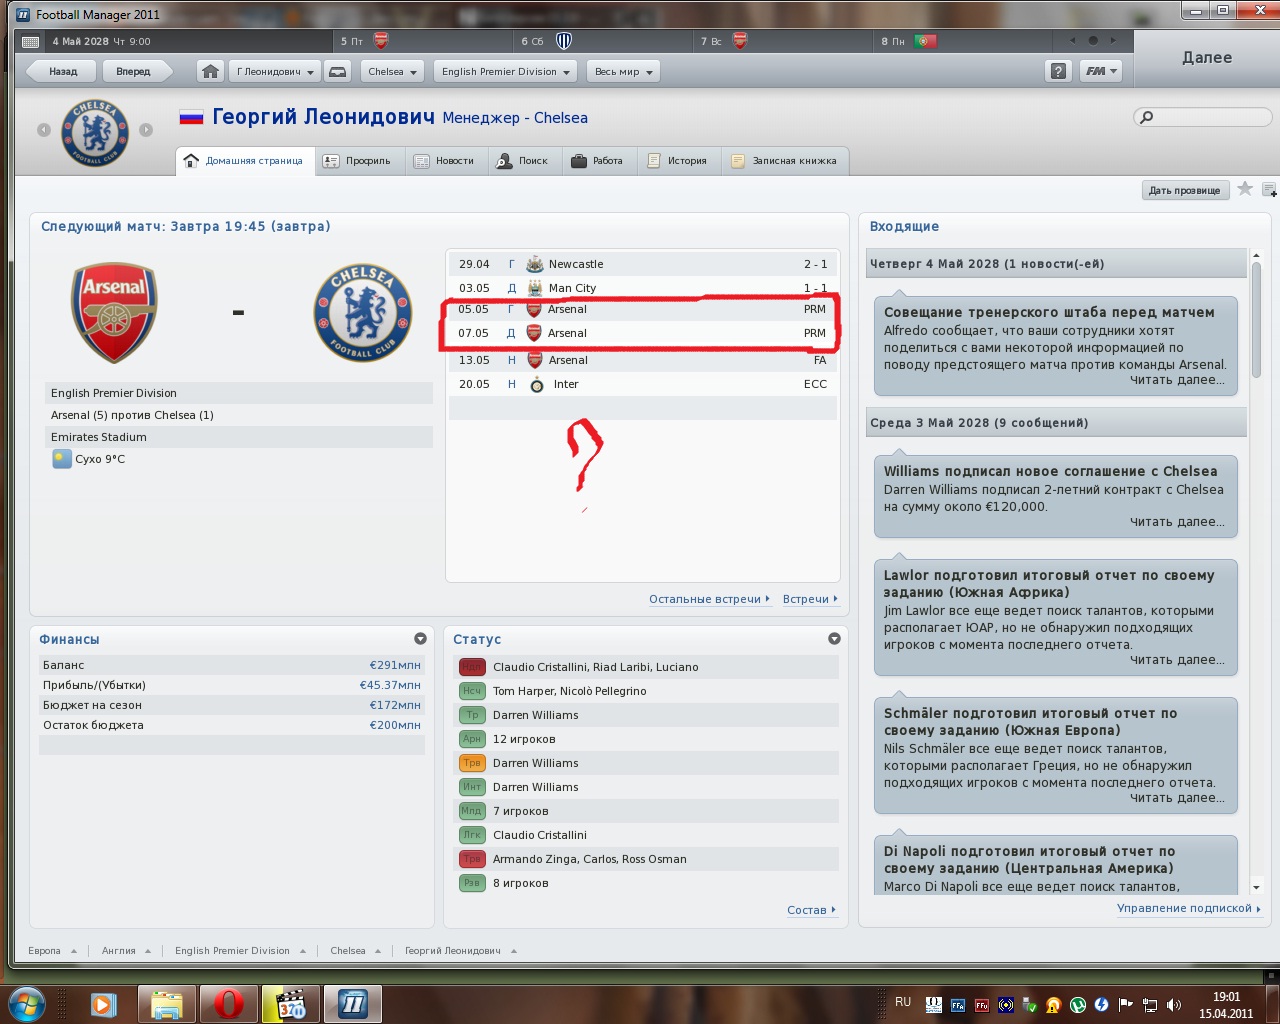This screenshot has height=1024, width=1280.
Task: Switch to the История tab
Action: [x=678, y=161]
